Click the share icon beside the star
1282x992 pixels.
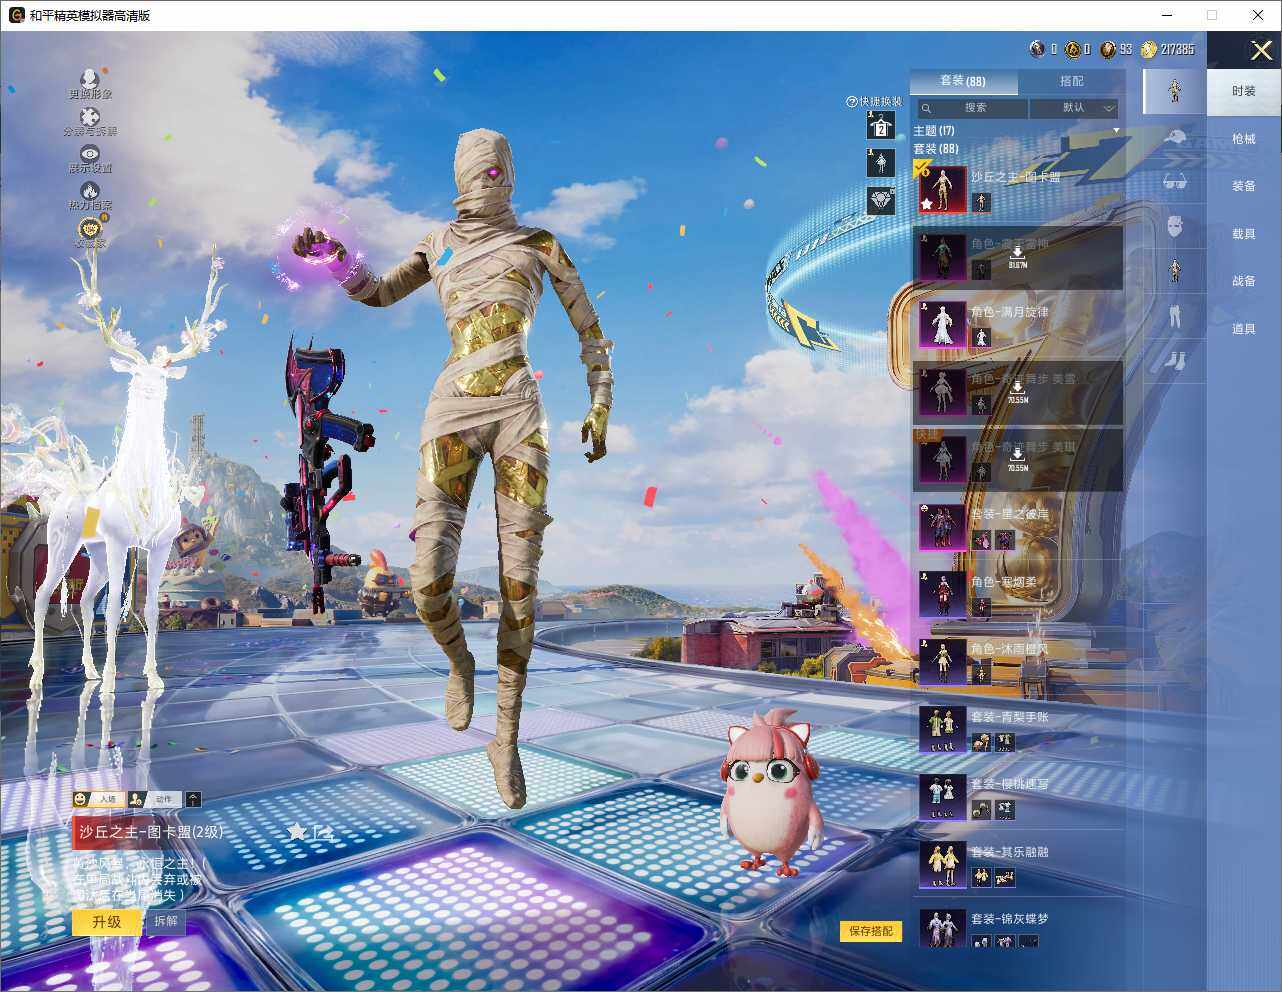pyautogui.click(x=323, y=831)
